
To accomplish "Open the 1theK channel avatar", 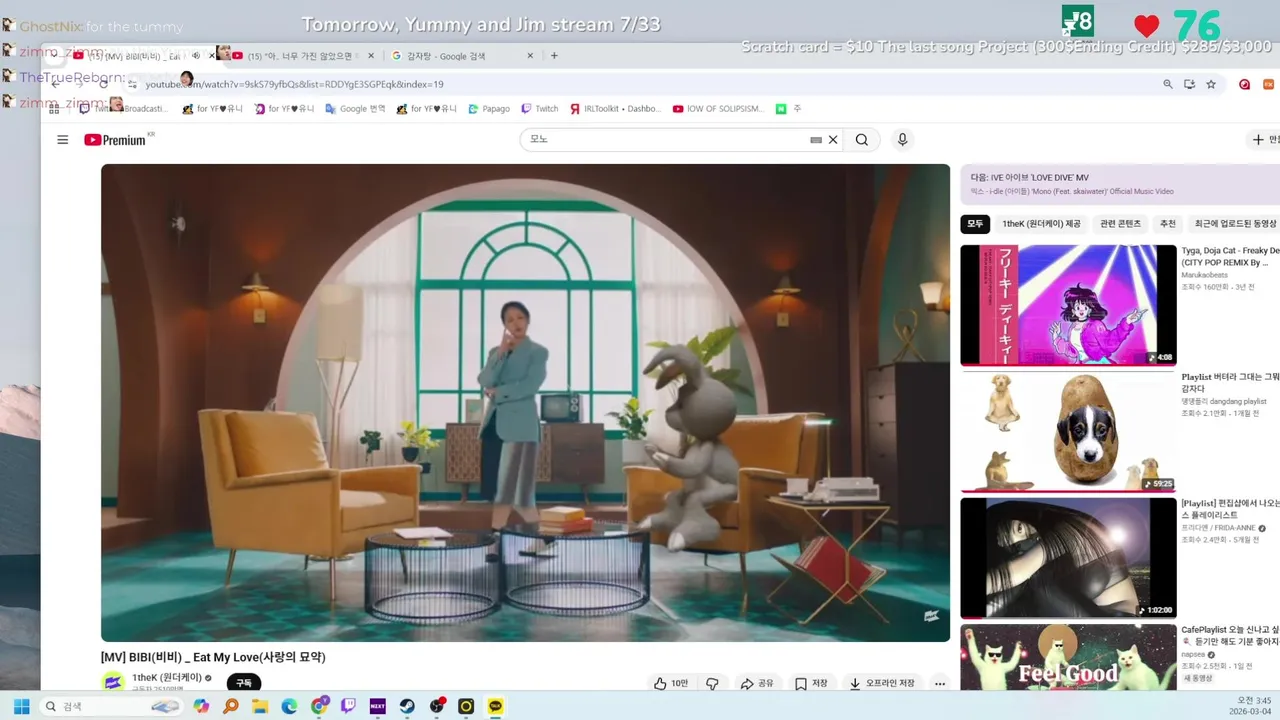I will [113, 683].
